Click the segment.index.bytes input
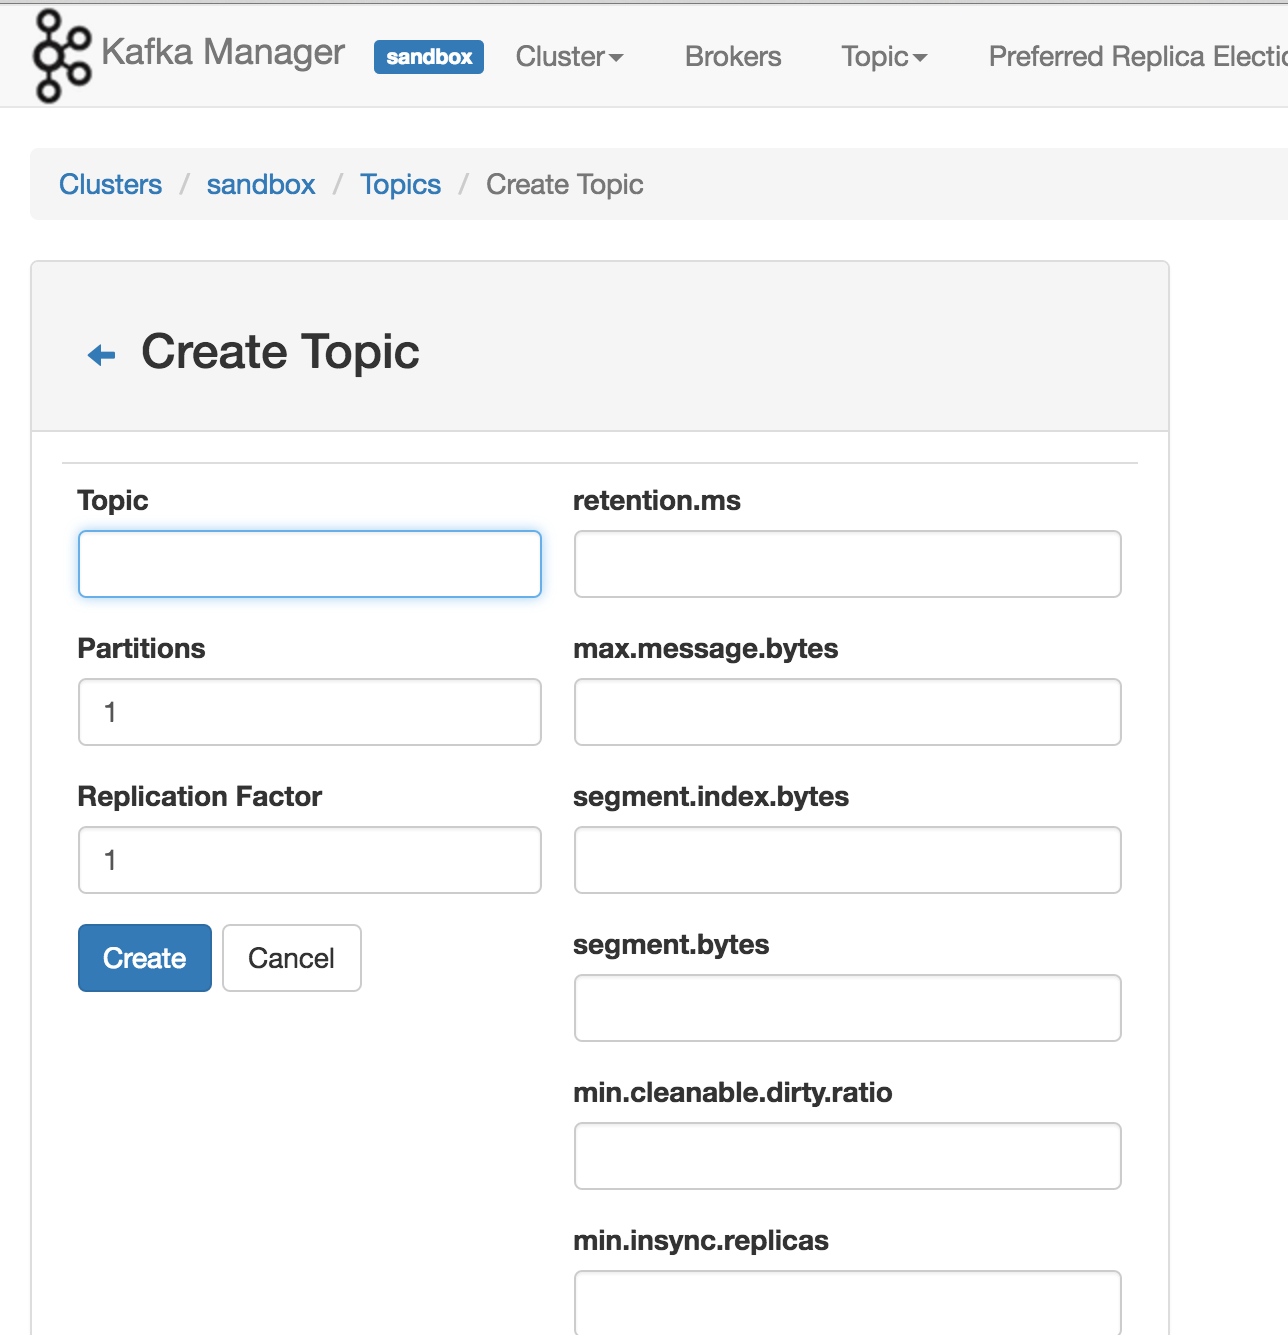Image resolution: width=1288 pixels, height=1335 pixels. pyautogui.click(x=847, y=860)
